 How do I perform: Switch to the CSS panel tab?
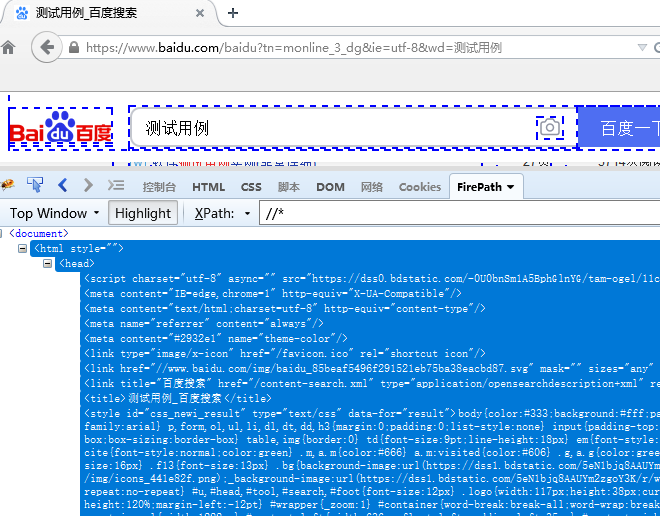(251, 187)
